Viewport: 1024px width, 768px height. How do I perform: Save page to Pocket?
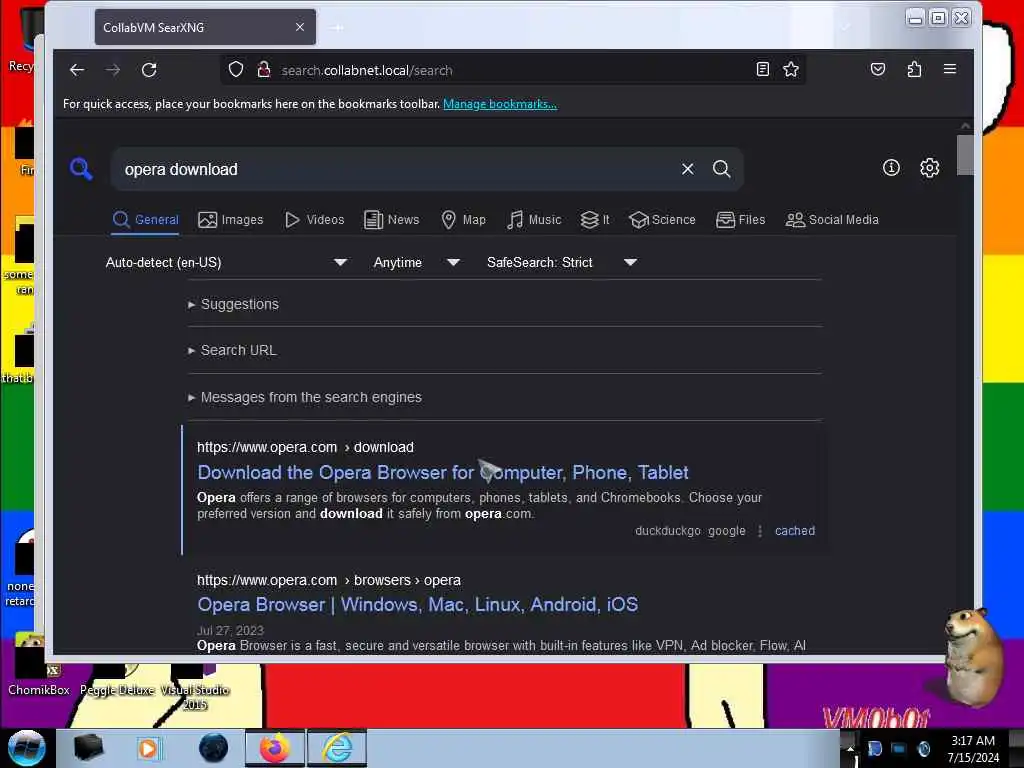(x=878, y=69)
